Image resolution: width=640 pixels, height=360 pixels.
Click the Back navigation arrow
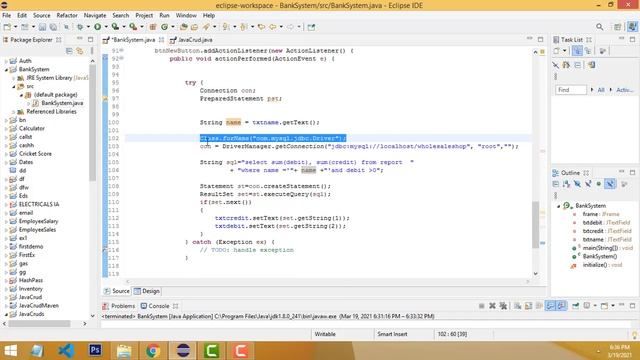tap(272, 27)
